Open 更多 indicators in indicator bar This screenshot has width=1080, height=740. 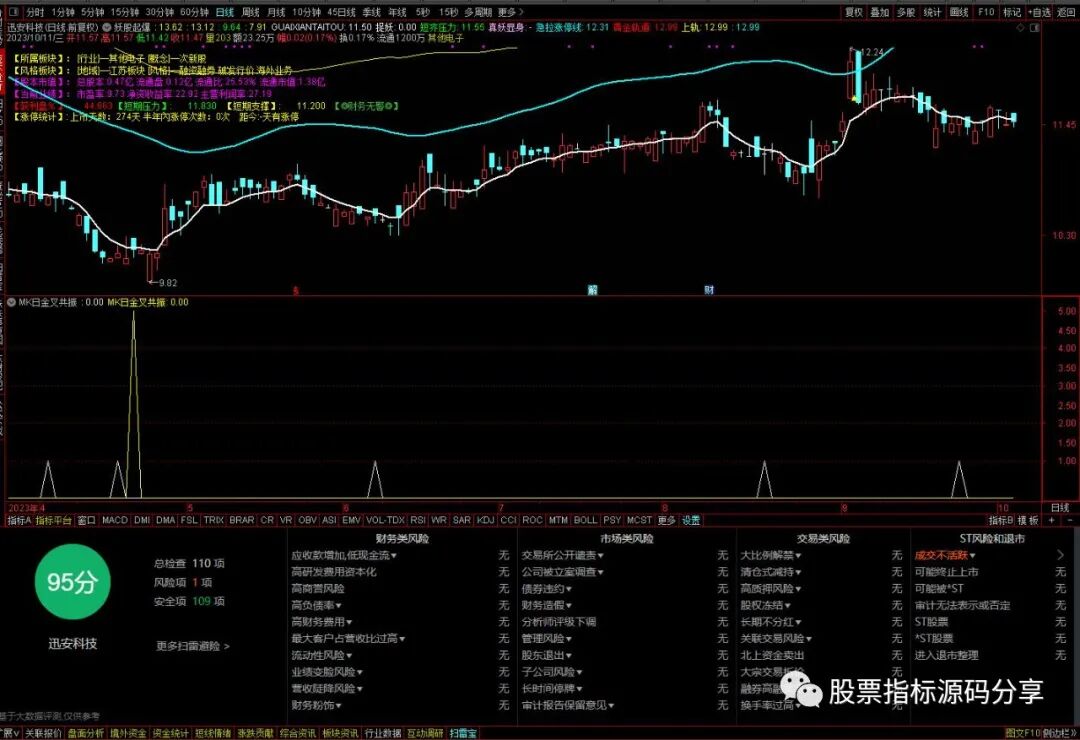pos(667,520)
